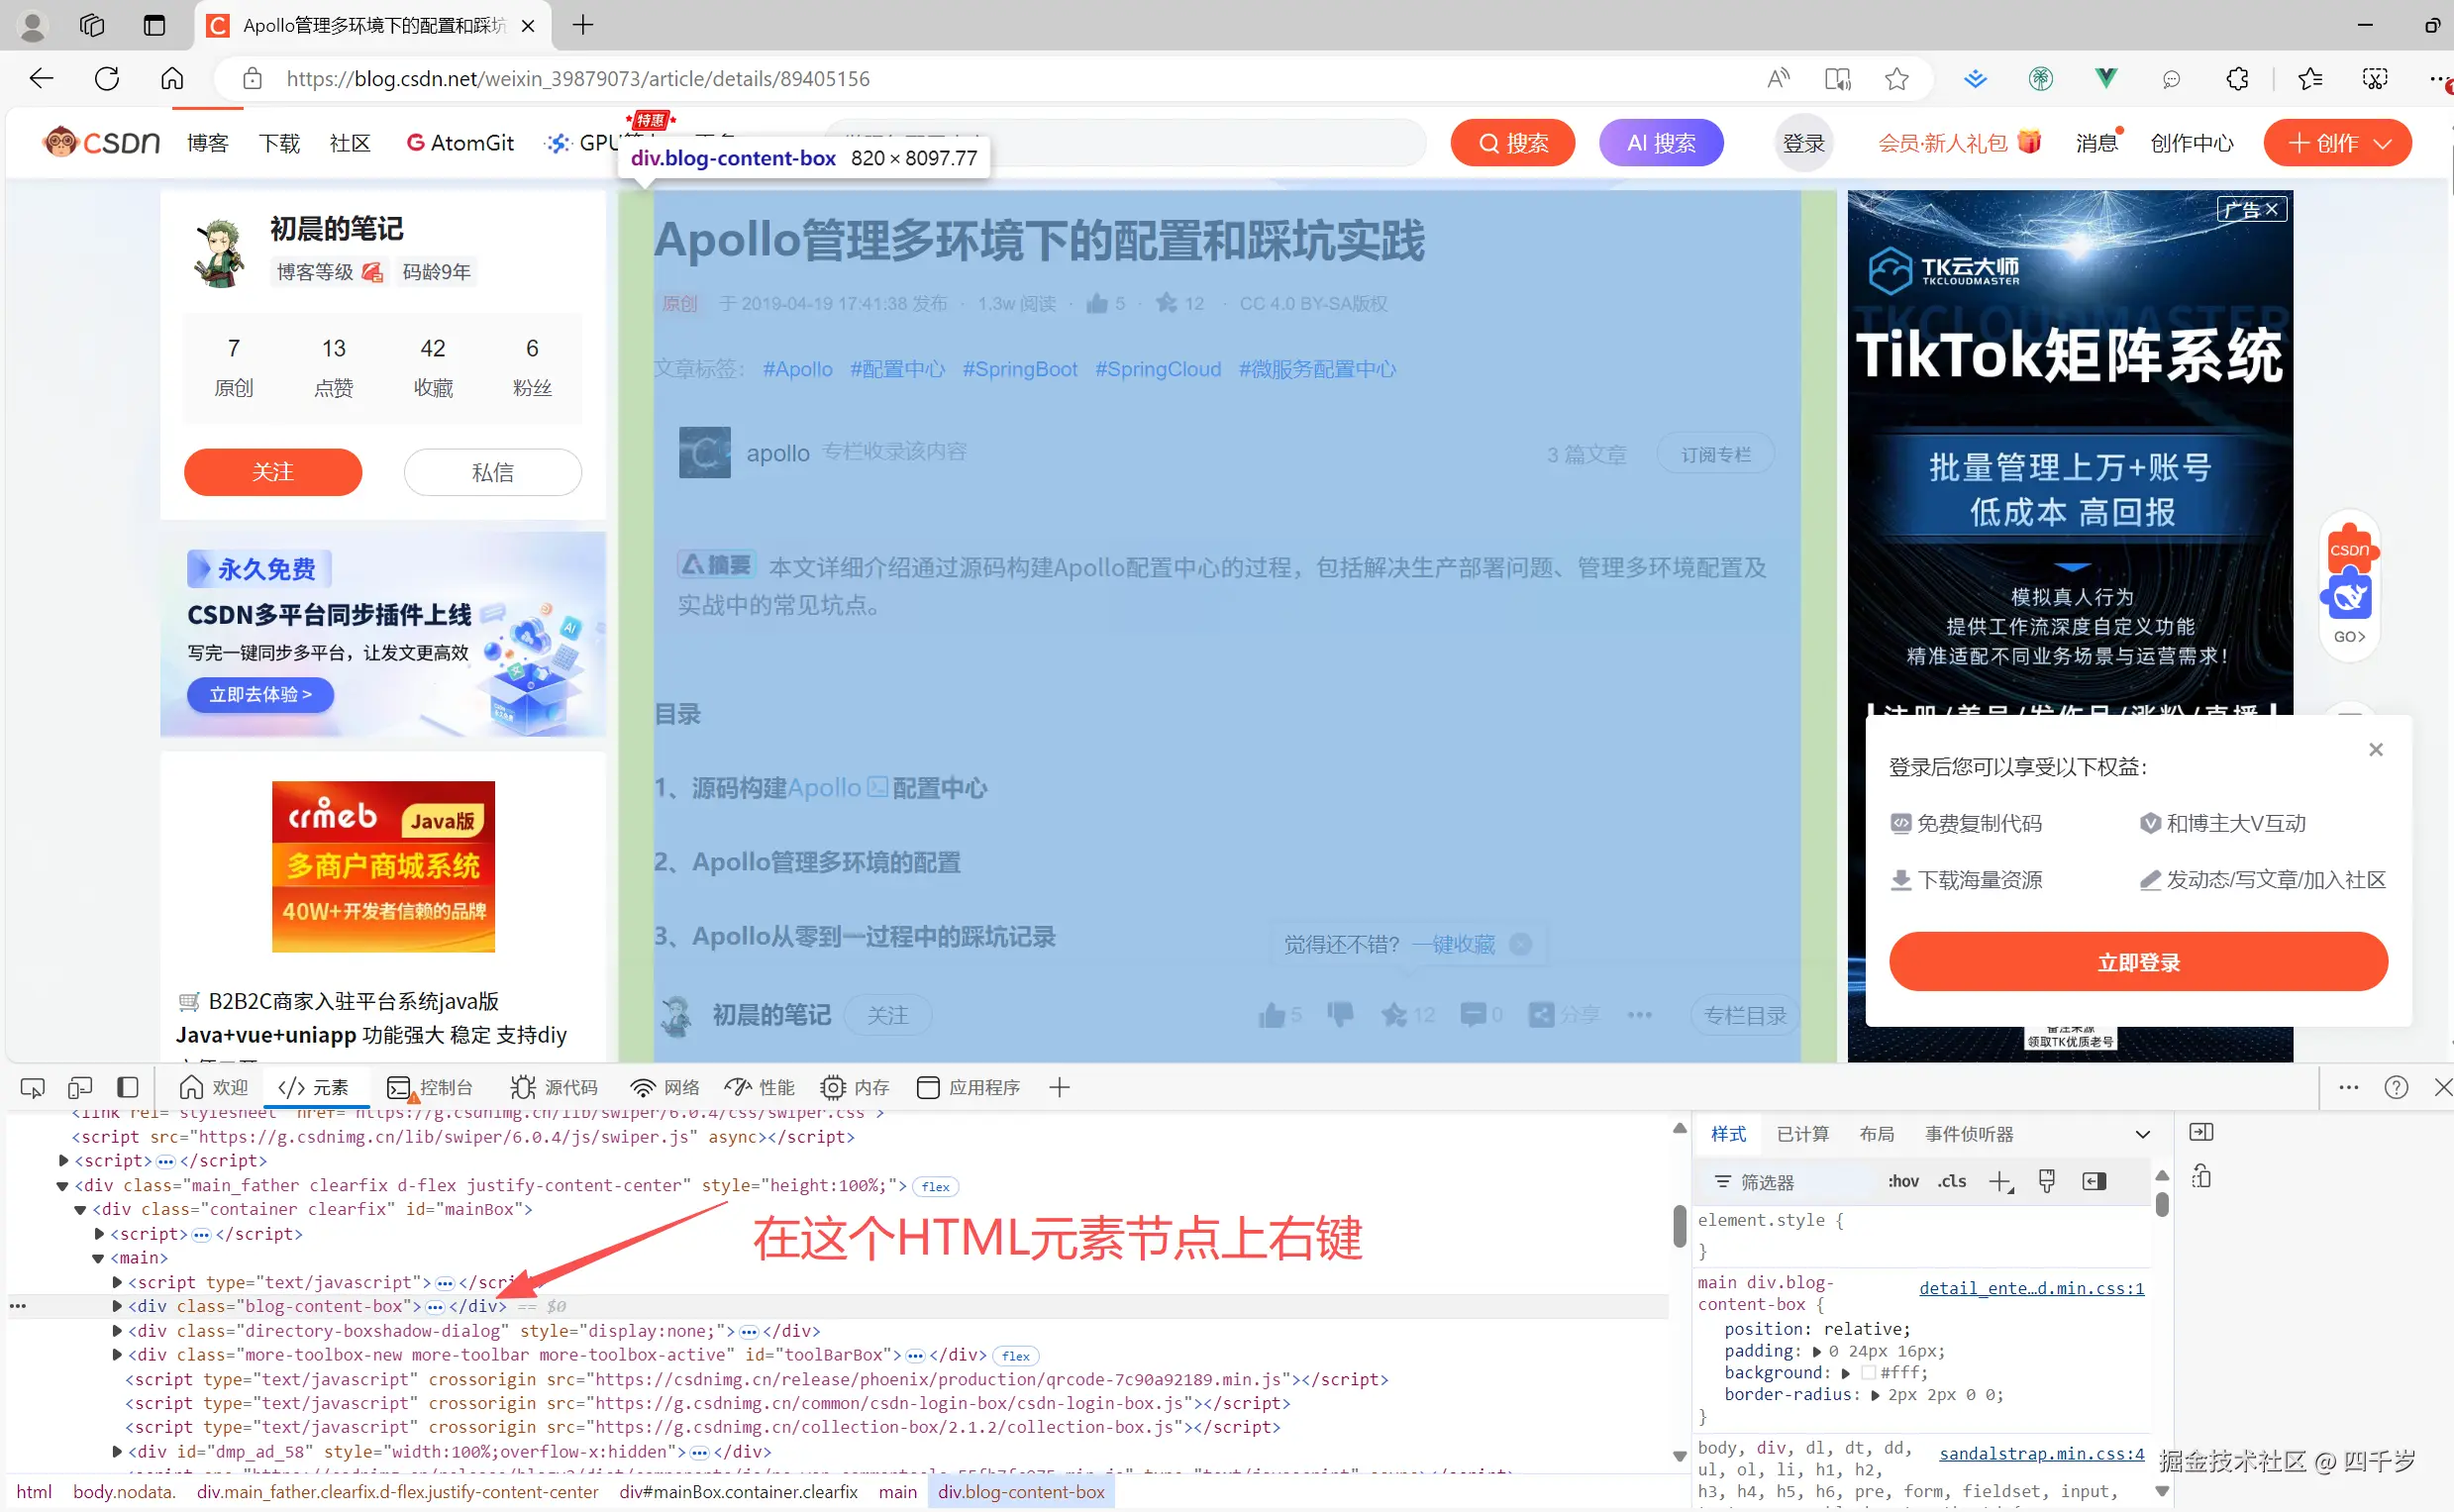Open the styles filter 筛选器 field icon
The width and height of the screenshot is (2454, 1512).
(1722, 1181)
